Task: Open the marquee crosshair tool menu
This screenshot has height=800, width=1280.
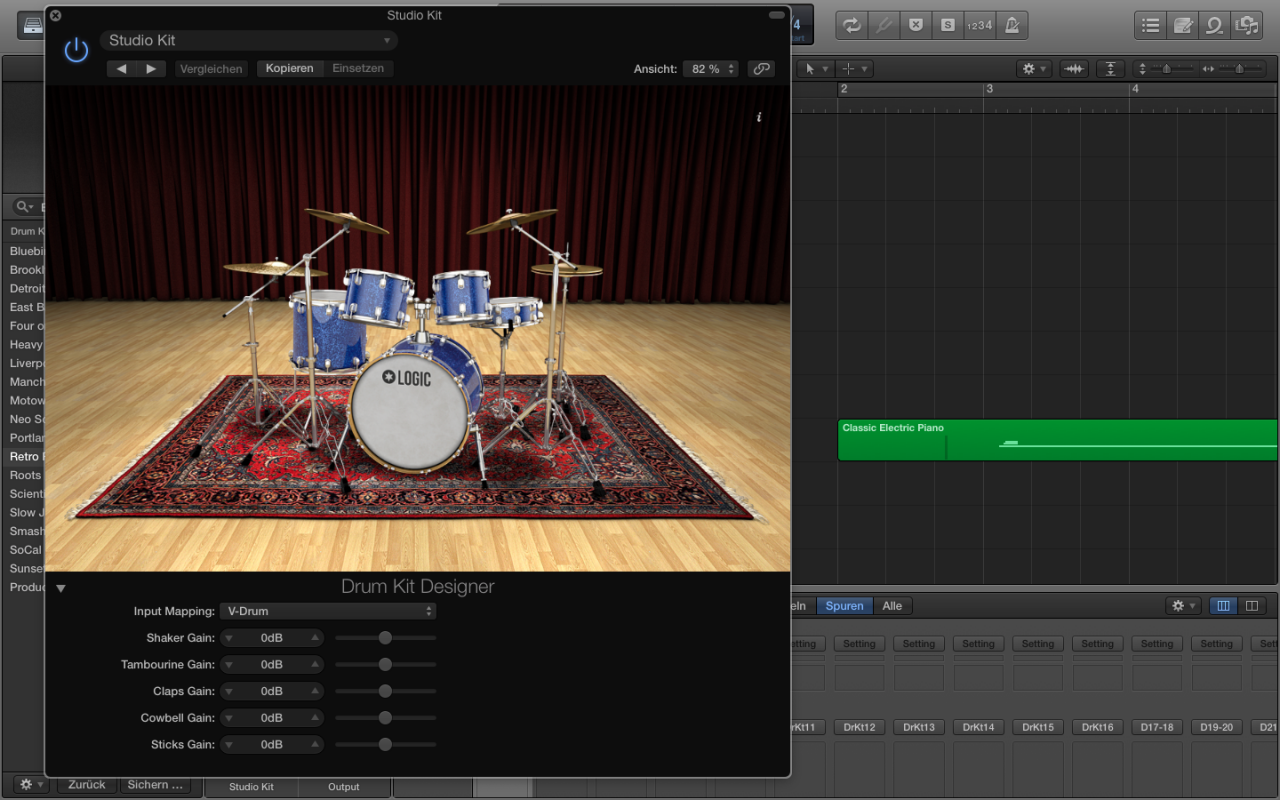Action: [x=854, y=69]
